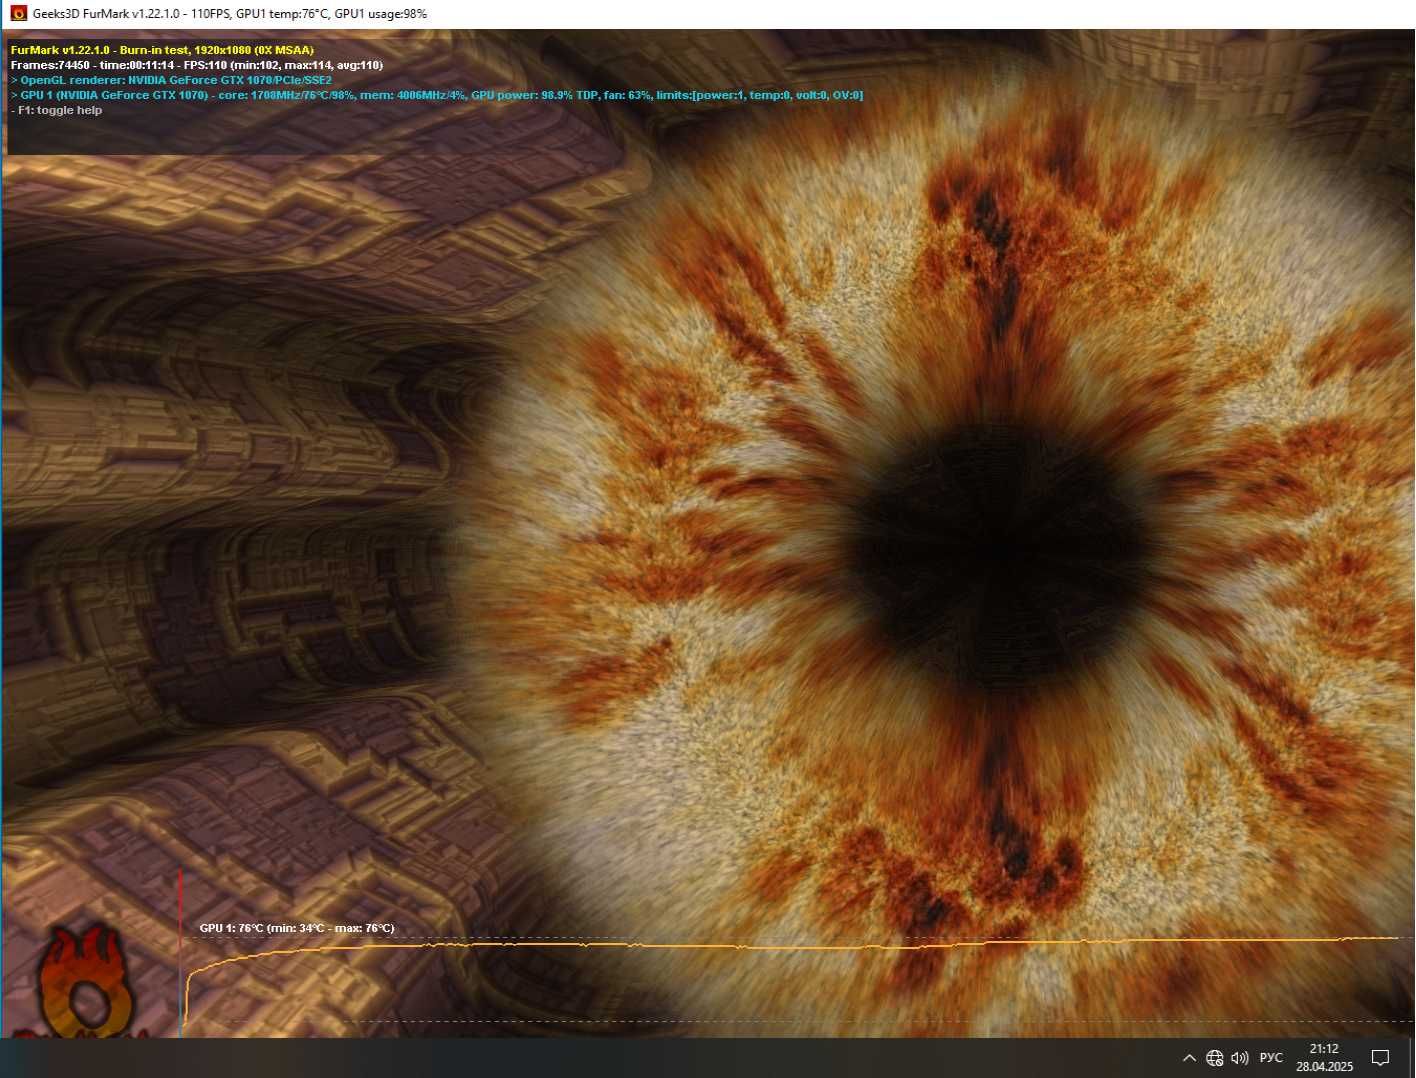Open the notification center icon
The height and width of the screenshot is (1078, 1416).
(x=1380, y=1058)
